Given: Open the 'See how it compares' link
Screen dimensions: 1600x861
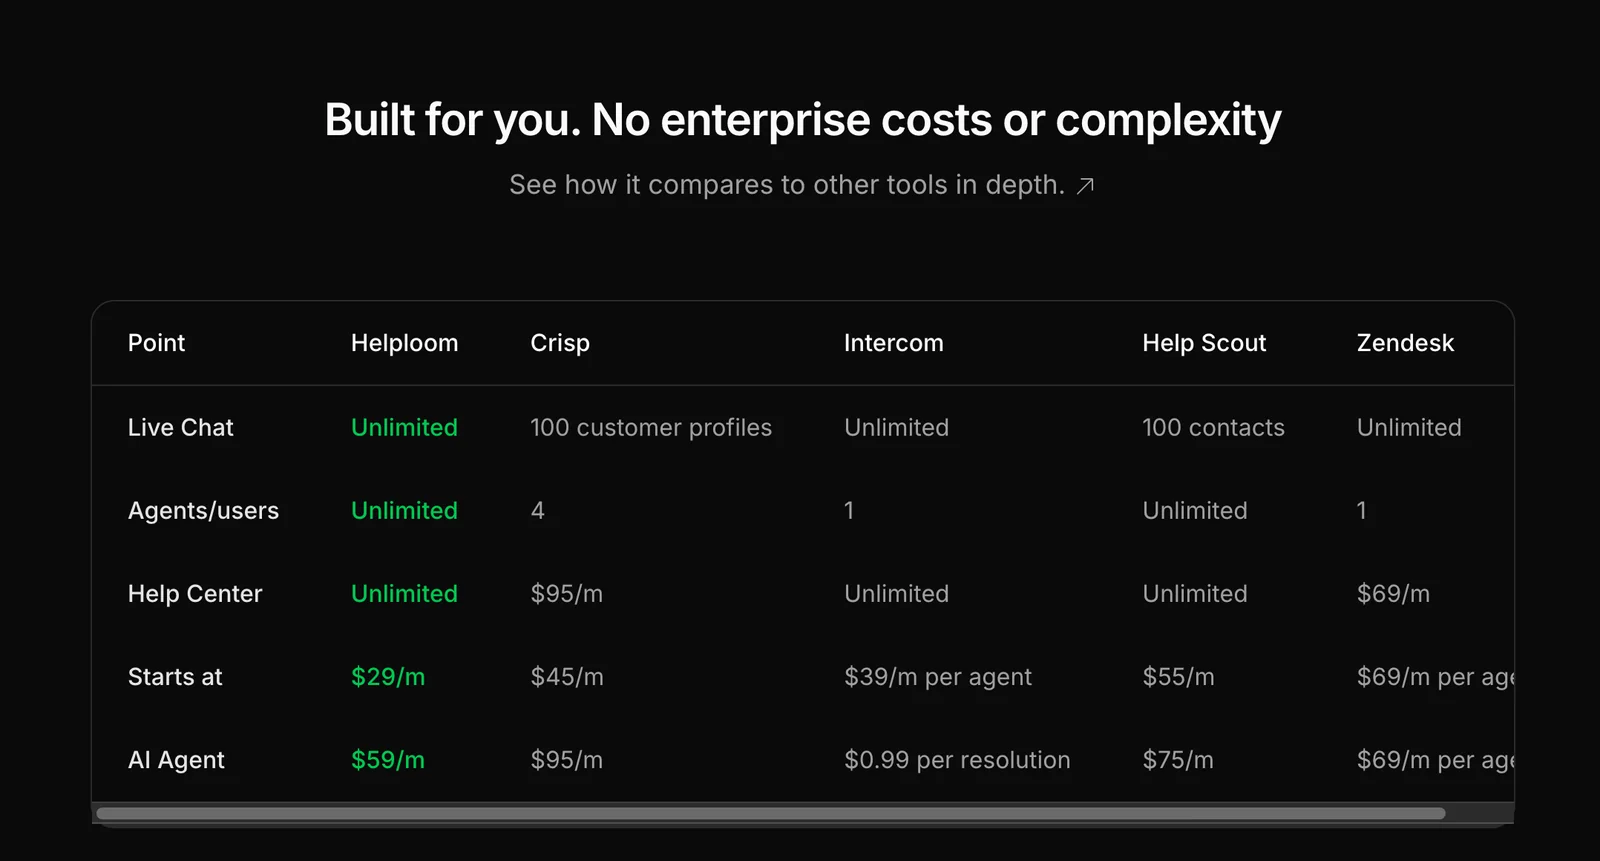Looking at the screenshot, I should [x=786, y=185].
